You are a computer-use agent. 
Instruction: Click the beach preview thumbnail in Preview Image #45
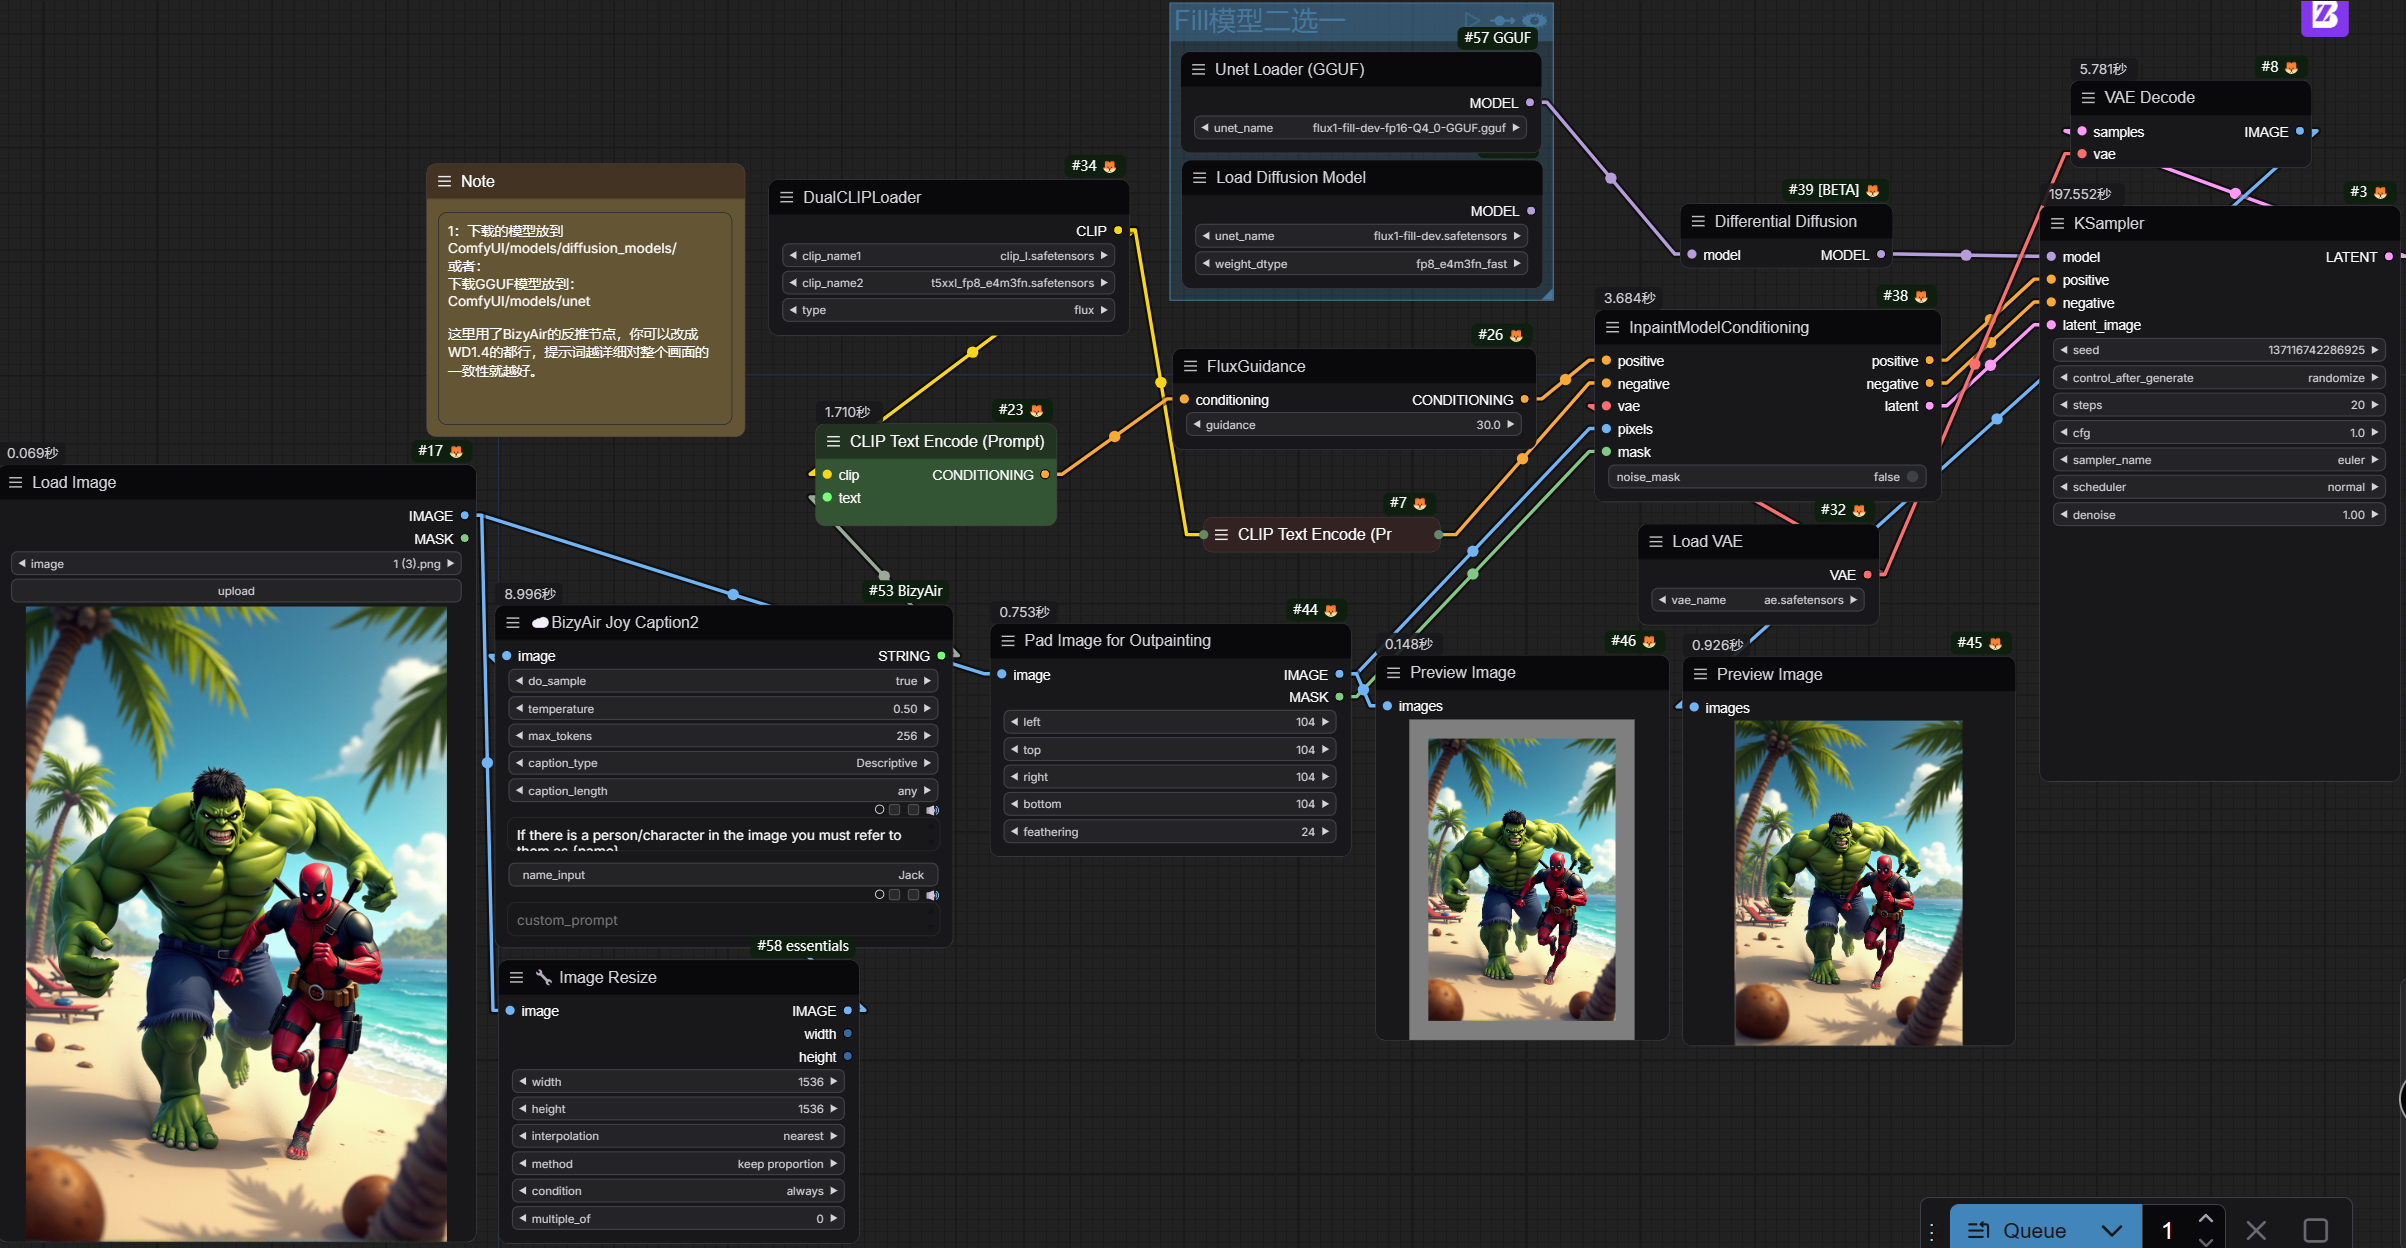point(1849,880)
